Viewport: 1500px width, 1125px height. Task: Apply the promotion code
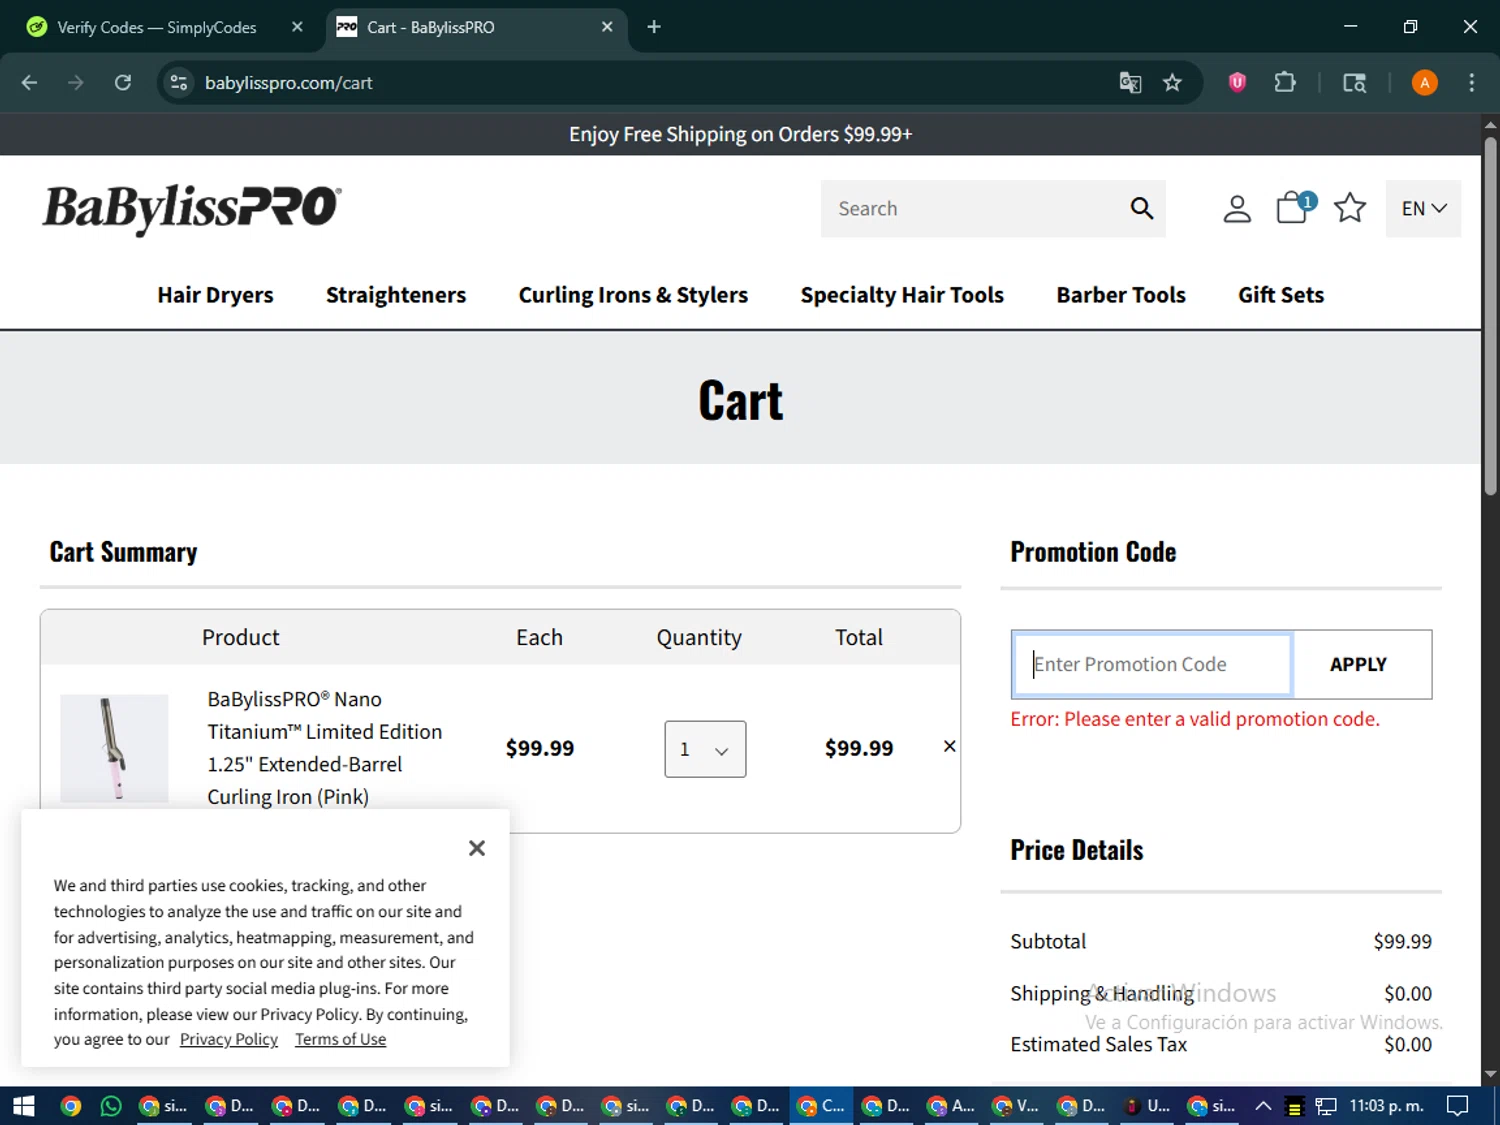[x=1358, y=664]
